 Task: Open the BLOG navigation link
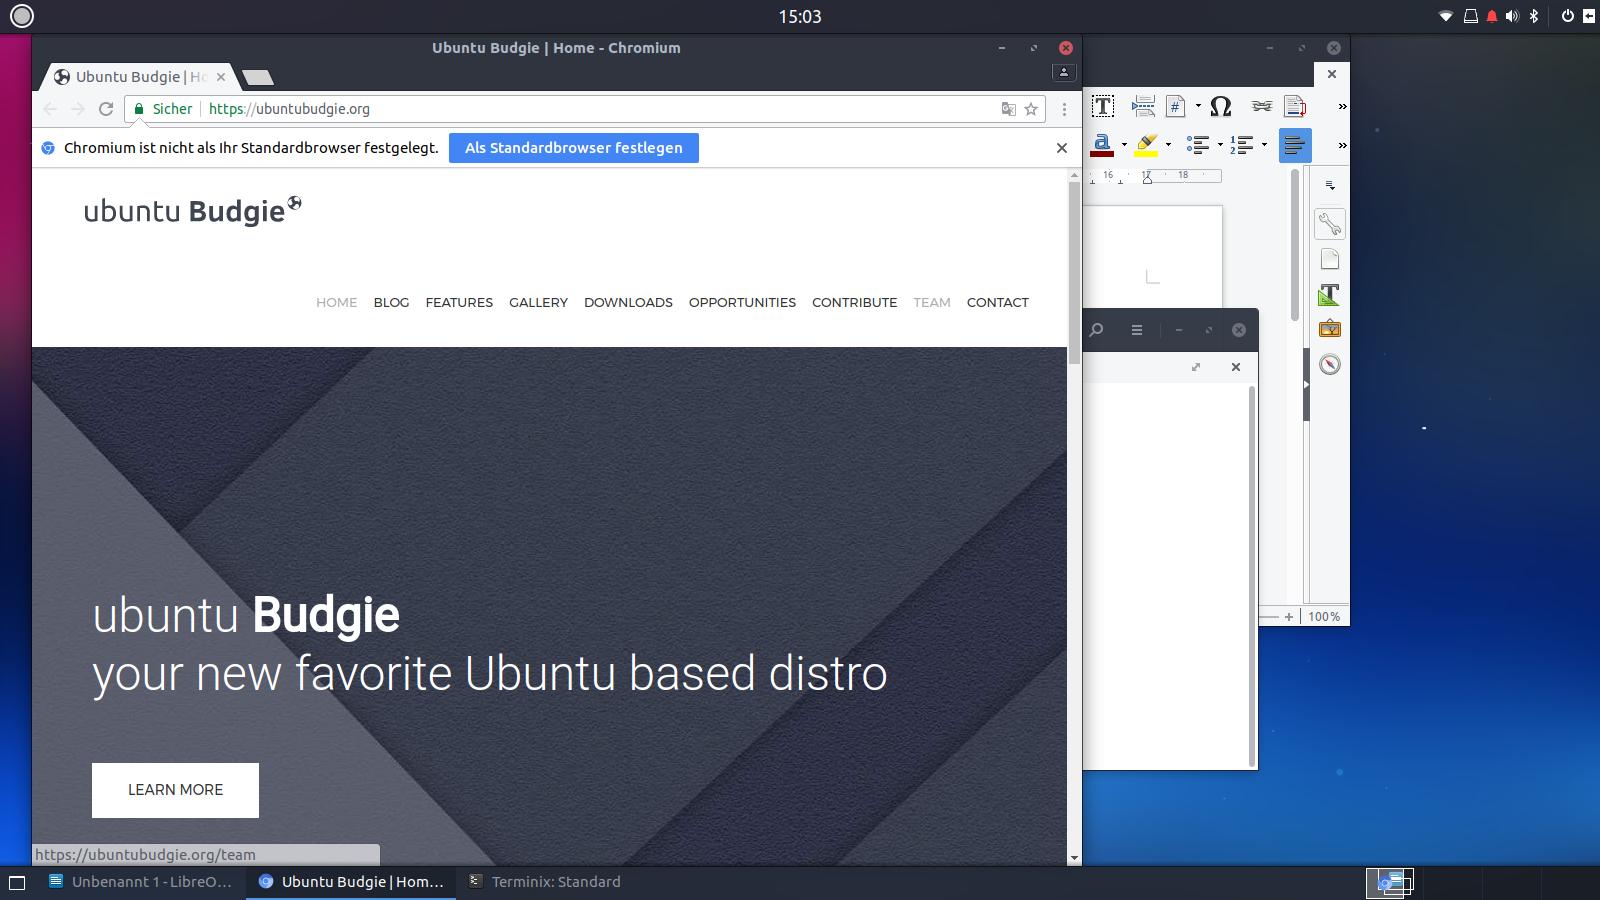point(391,302)
